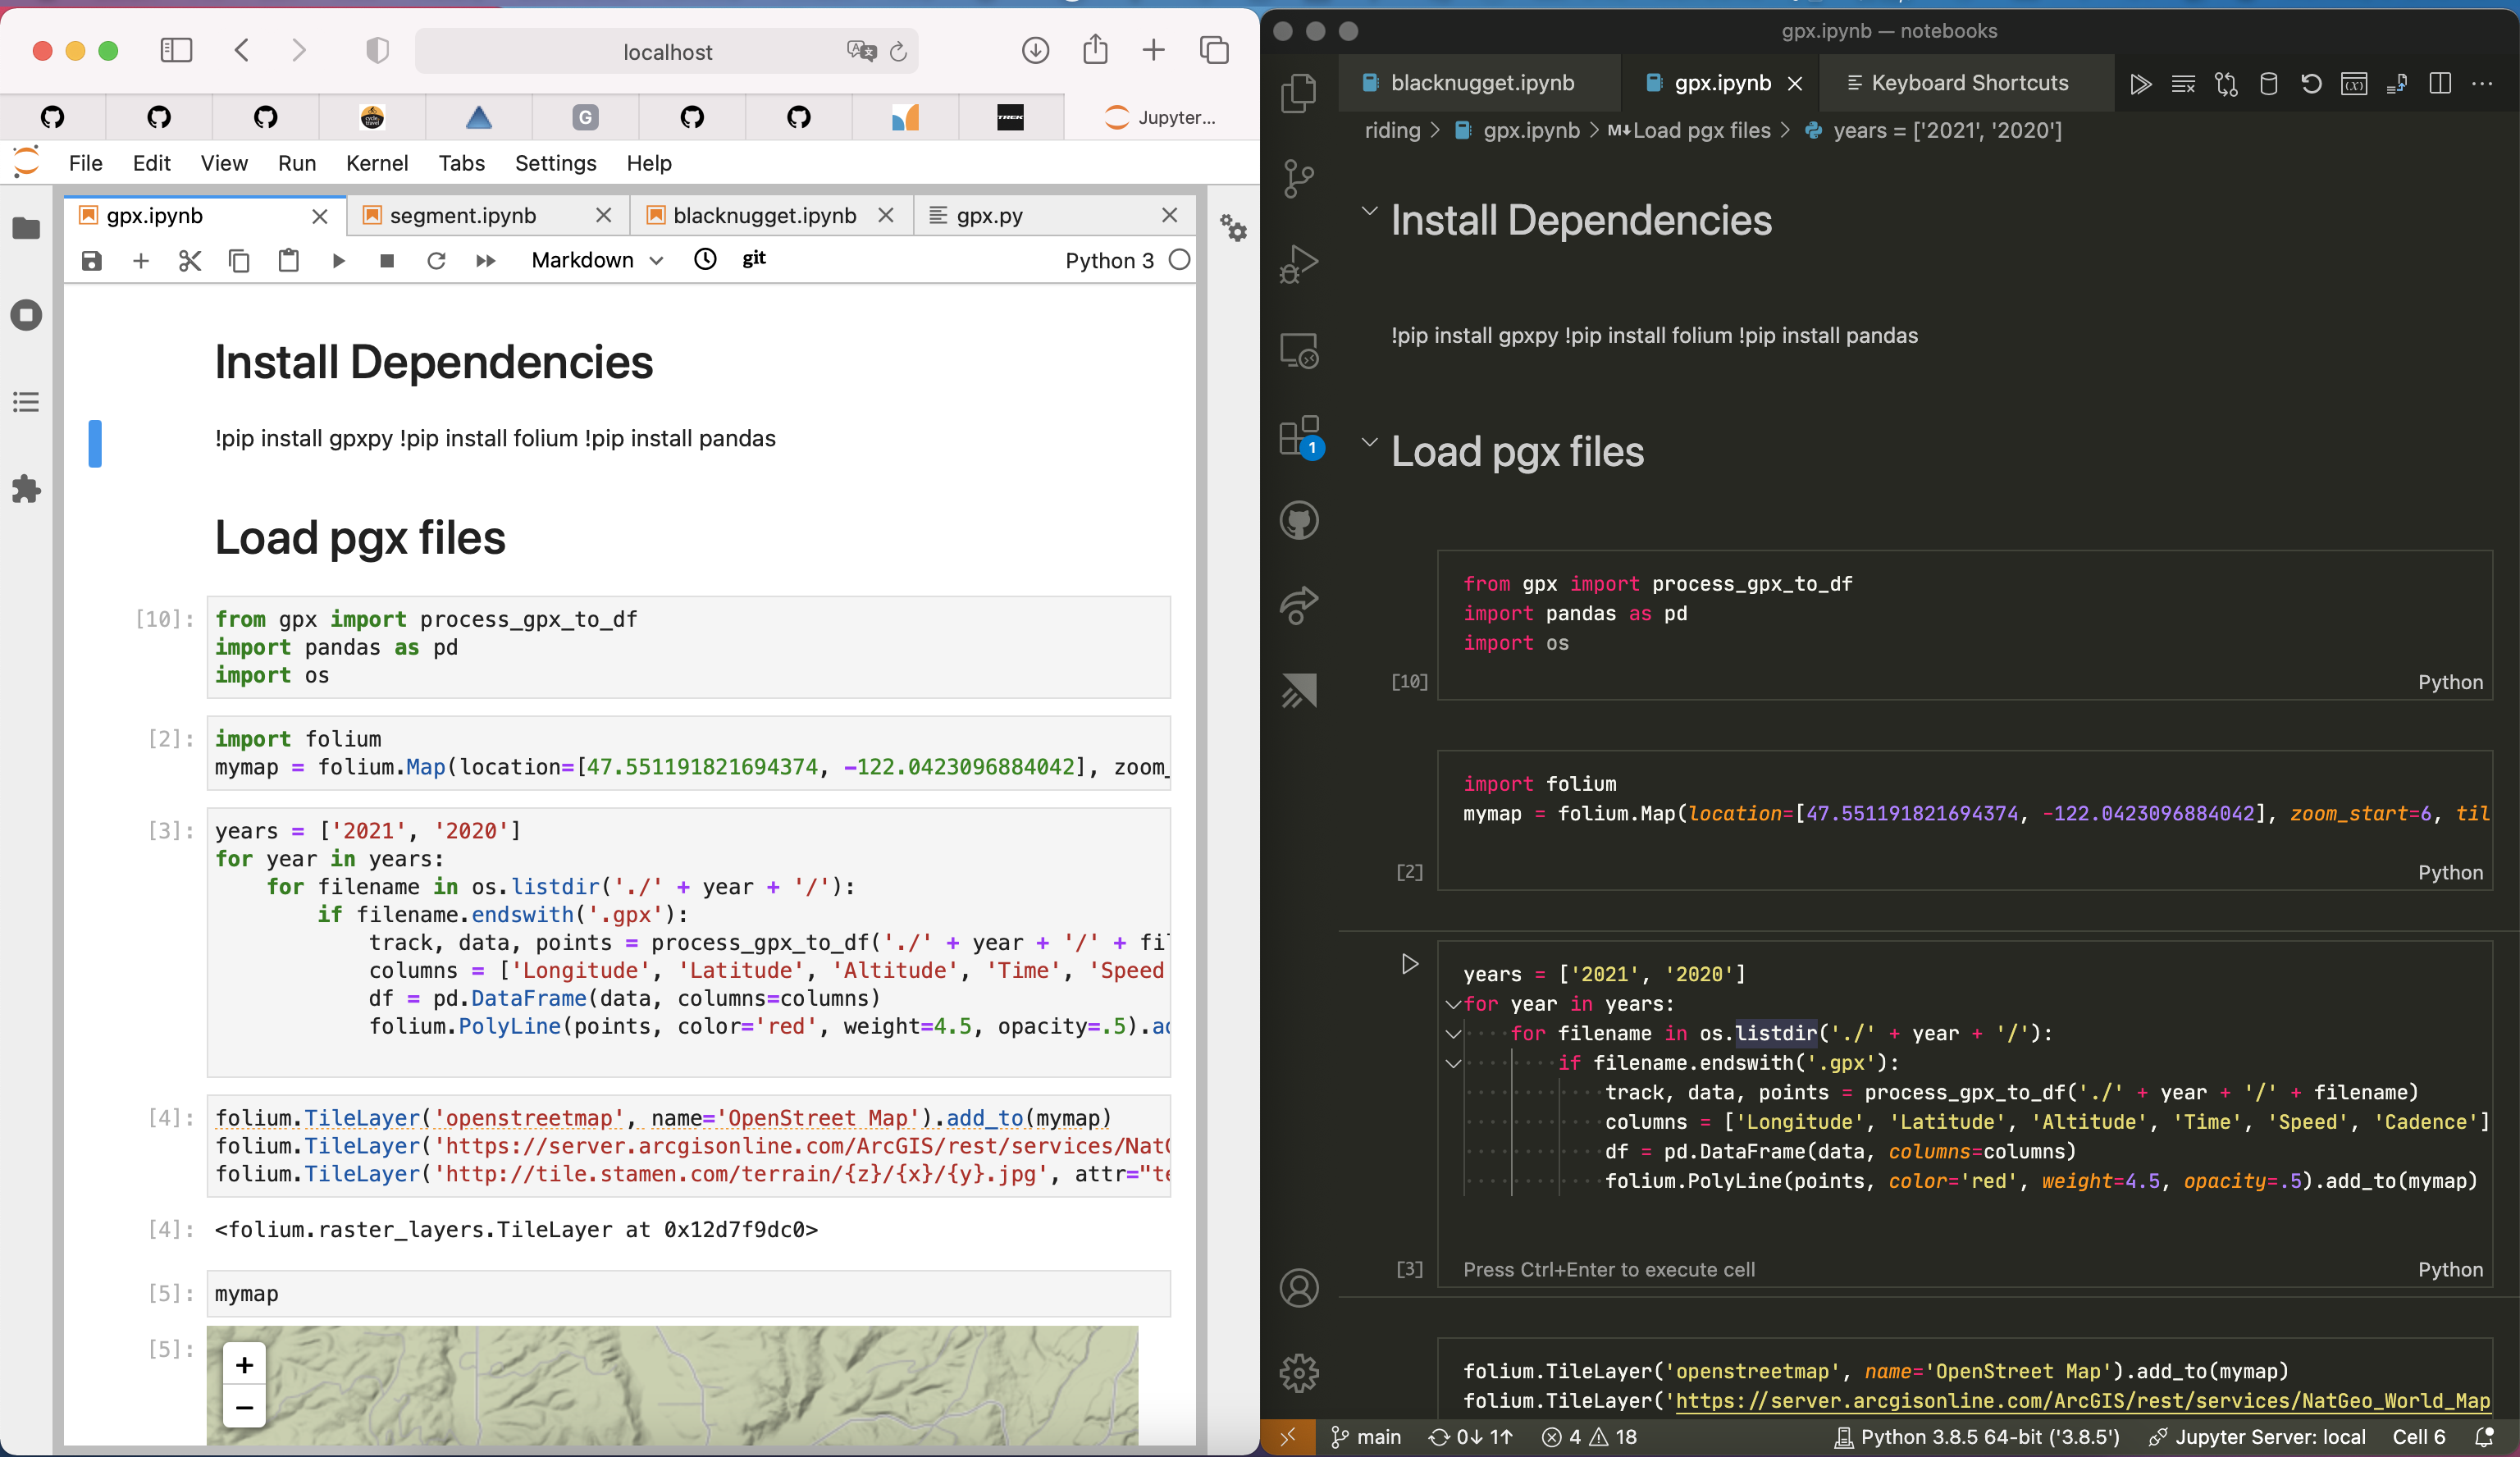Collapse the Install Dependencies section in VS Code
This screenshot has height=1457, width=2520.
1369,211
